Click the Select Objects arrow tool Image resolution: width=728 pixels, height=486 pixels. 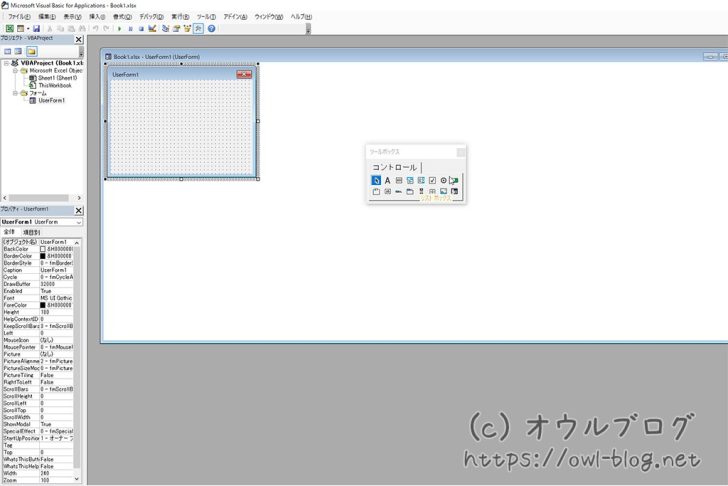tap(376, 180)
